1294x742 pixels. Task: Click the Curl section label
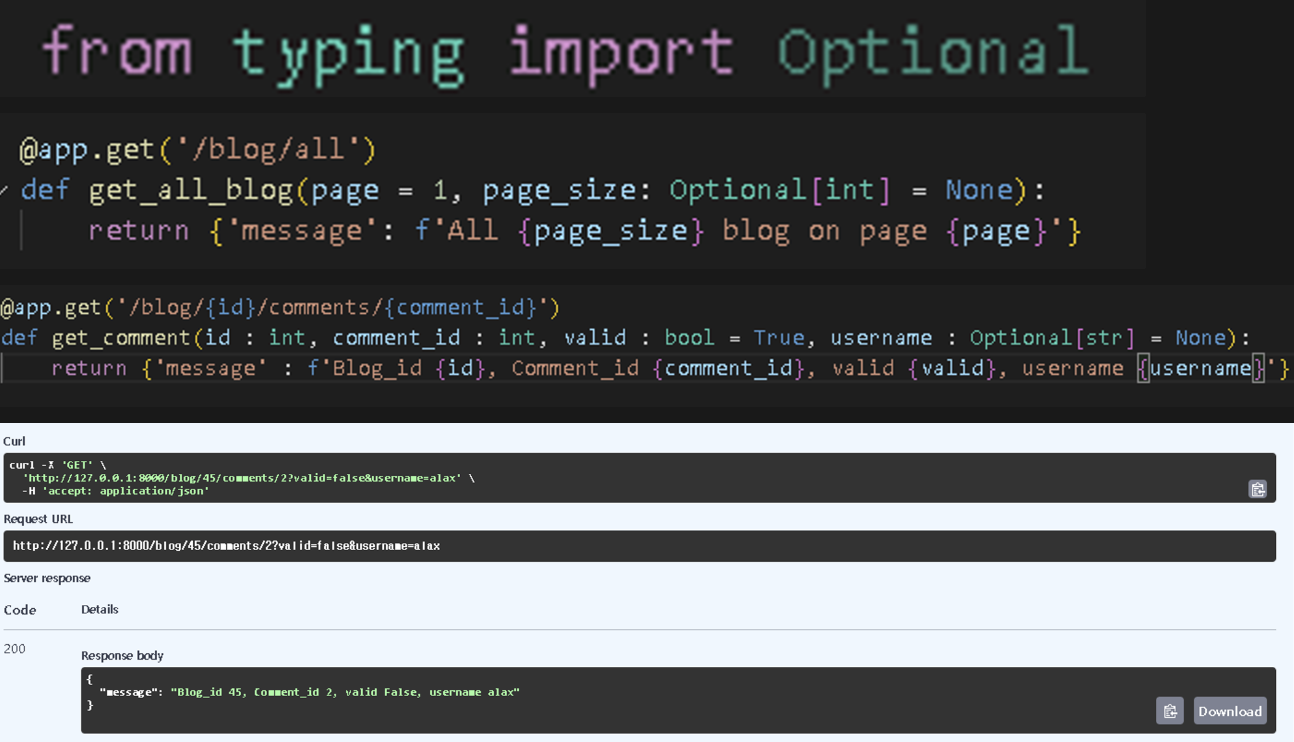click(x=14, y=441)
